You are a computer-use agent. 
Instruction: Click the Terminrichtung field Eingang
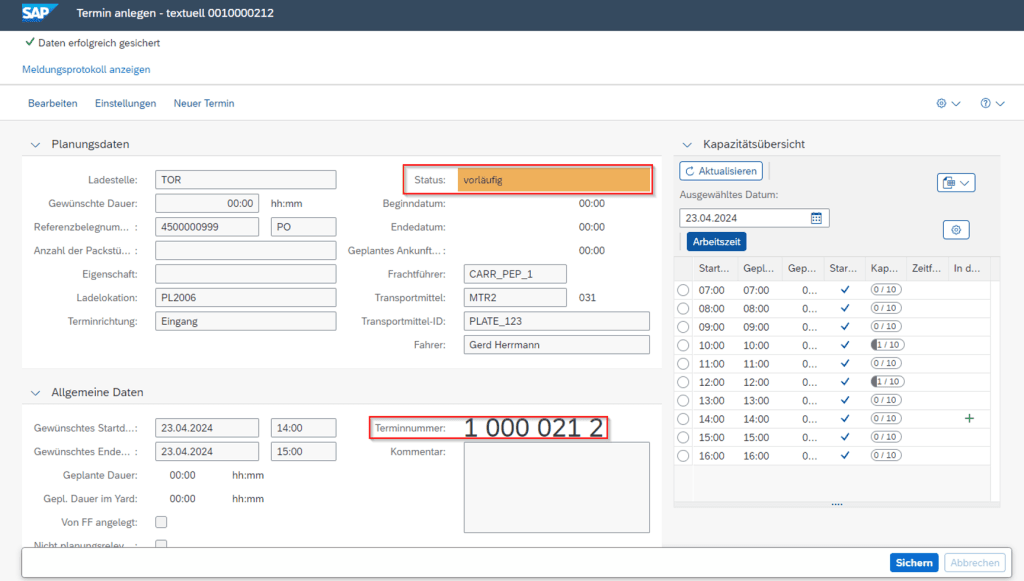click(x=246, y=321)
